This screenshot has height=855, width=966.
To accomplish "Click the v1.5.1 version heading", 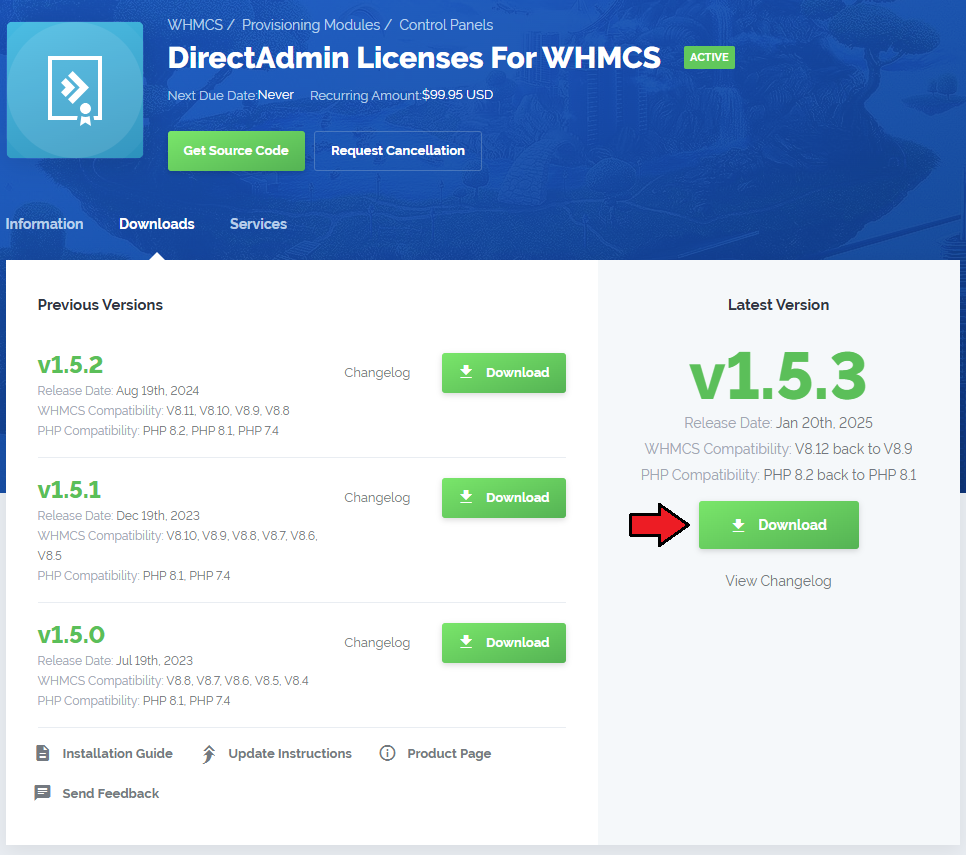I will click(69, 490).
